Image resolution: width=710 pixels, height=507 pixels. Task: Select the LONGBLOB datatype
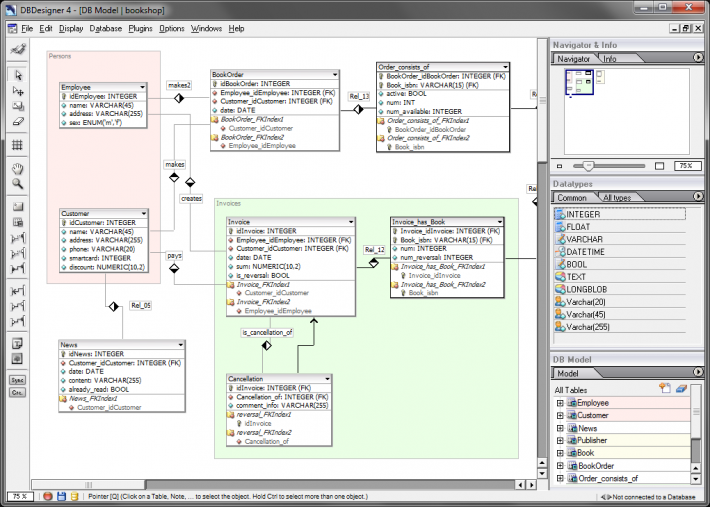point(619,289)
